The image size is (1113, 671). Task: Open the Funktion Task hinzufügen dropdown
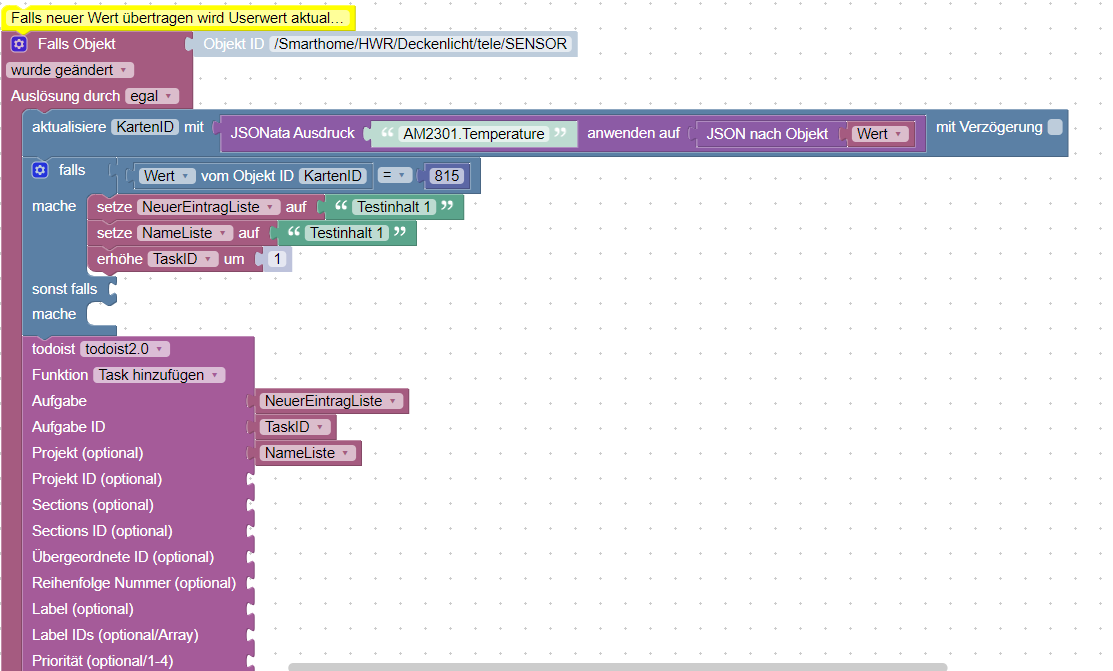pyautogui.click(x=159, y=375)
